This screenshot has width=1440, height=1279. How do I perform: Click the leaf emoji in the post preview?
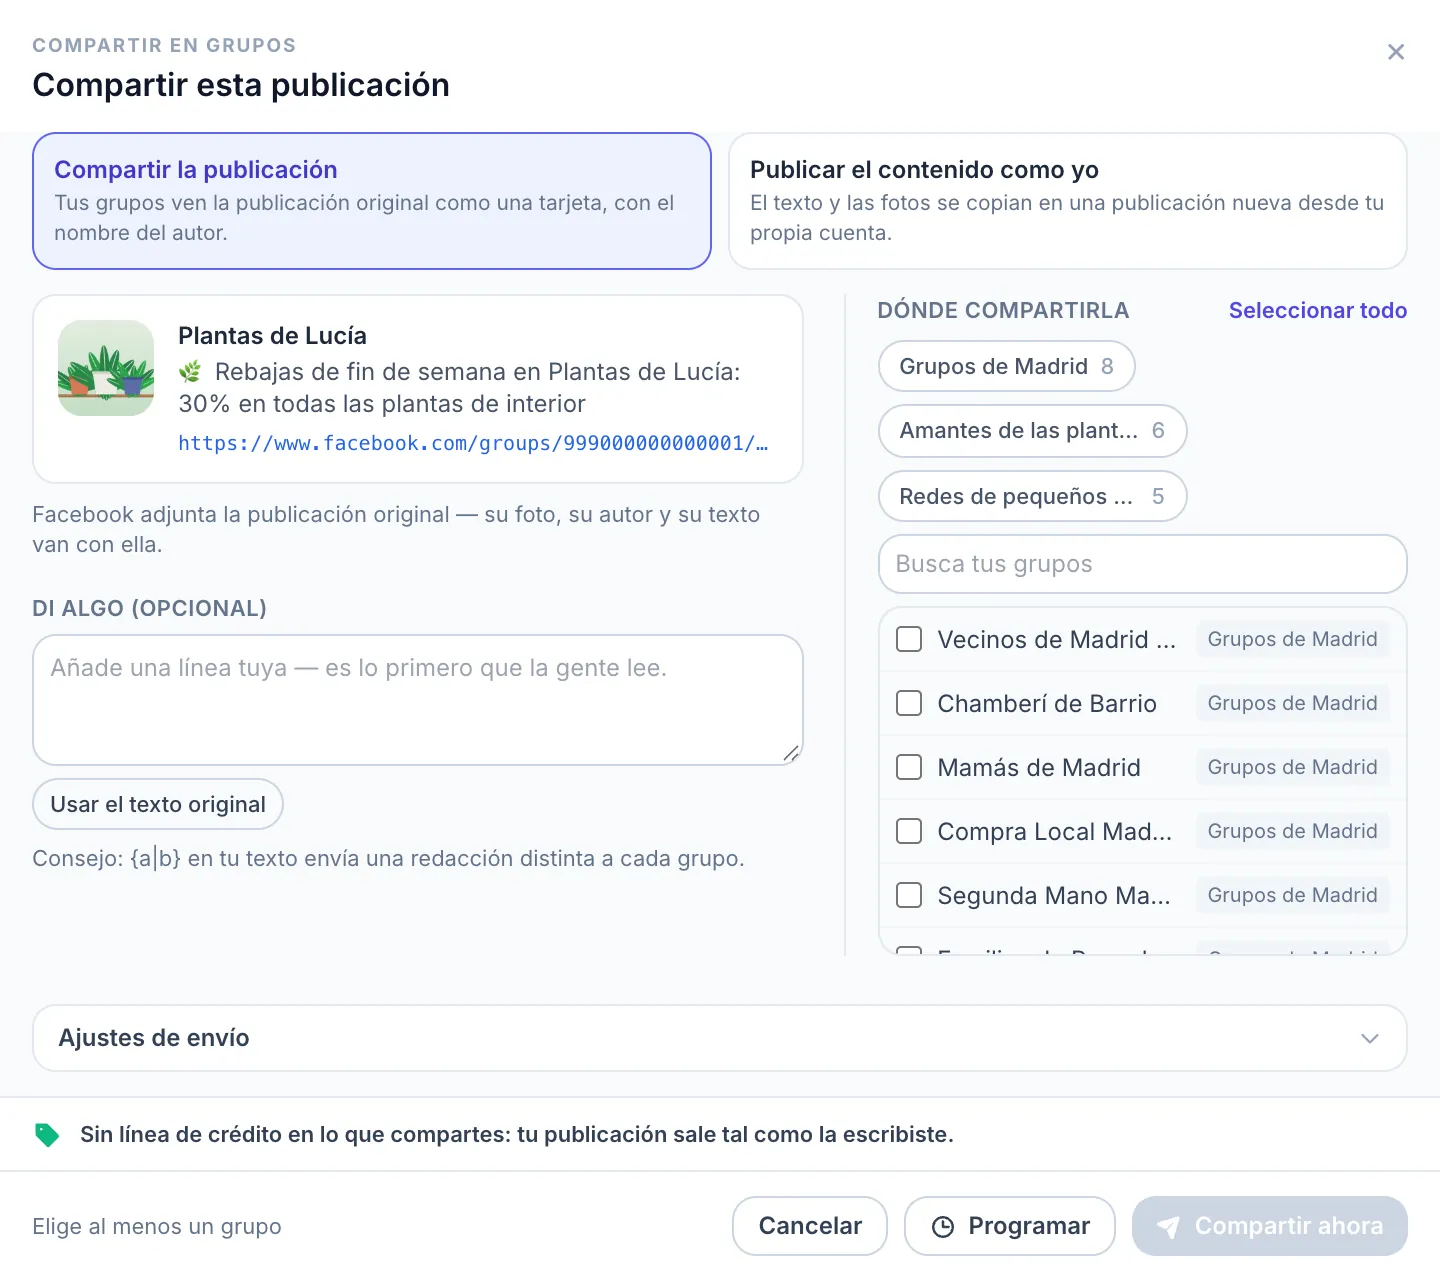coord(190,372)
